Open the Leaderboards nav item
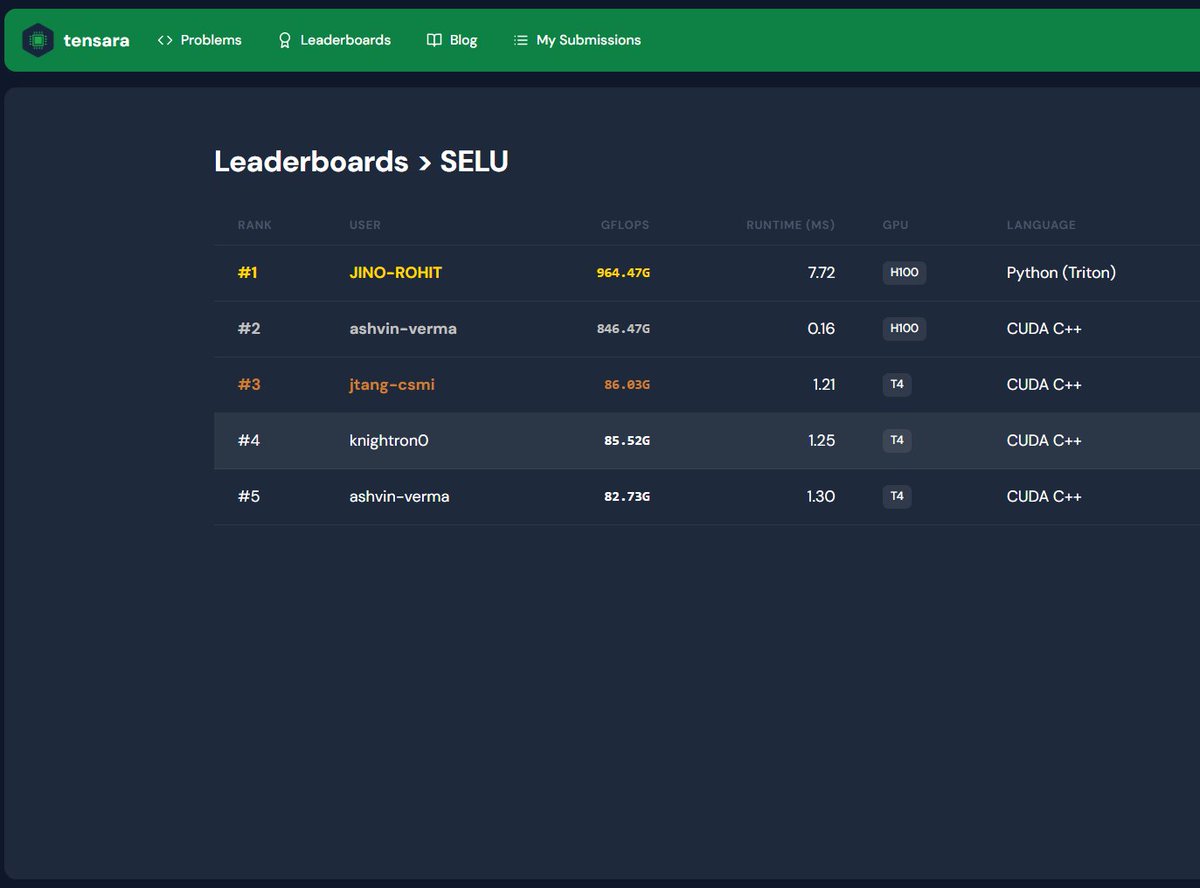1200x888 pixels. pos(334,40)
